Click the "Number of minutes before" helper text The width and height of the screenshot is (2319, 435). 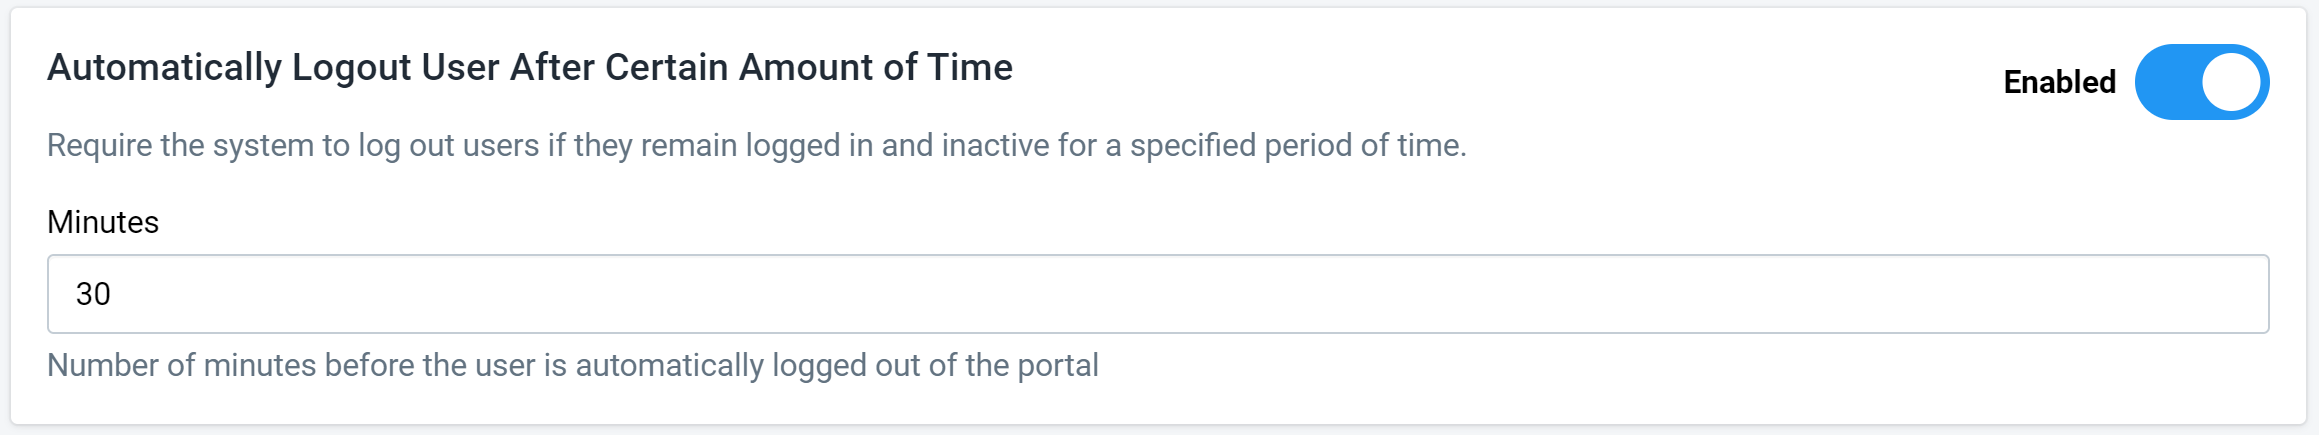[573, 366]
